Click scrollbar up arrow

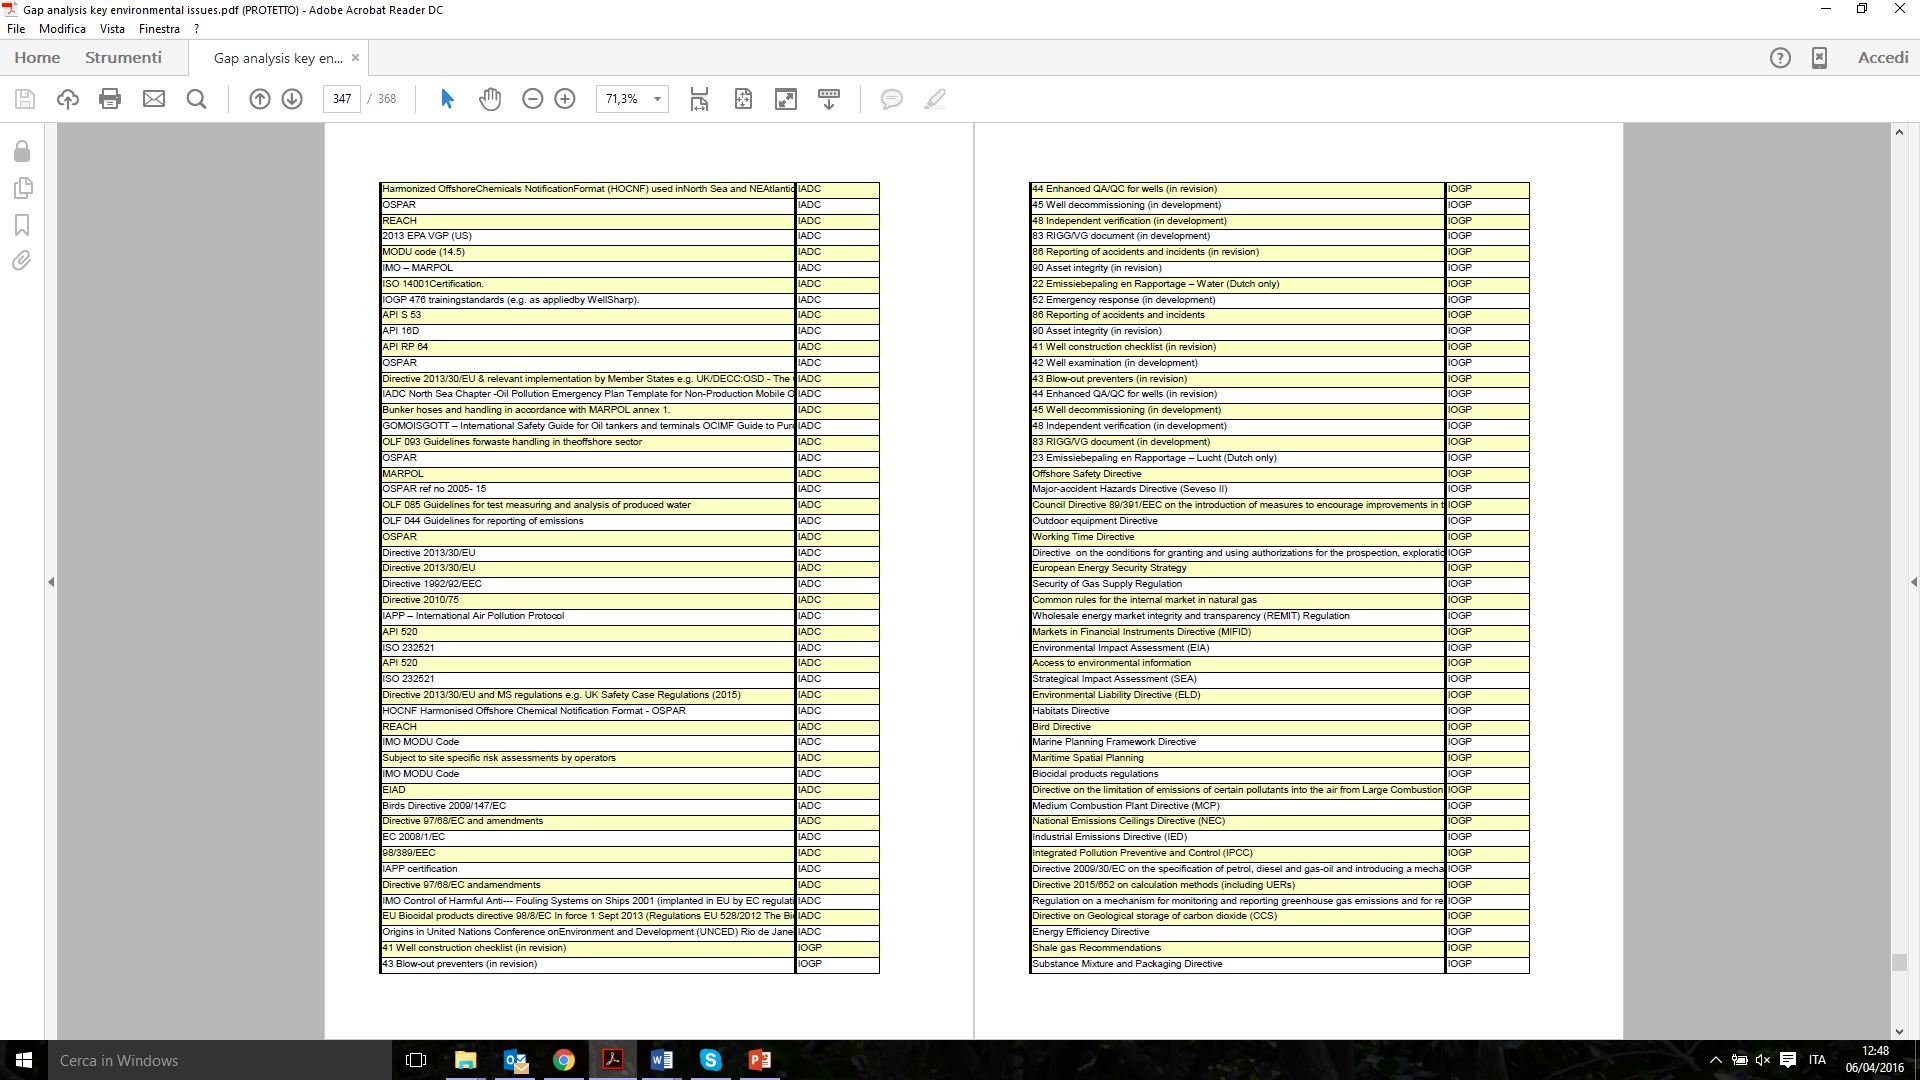(1899, 132)
